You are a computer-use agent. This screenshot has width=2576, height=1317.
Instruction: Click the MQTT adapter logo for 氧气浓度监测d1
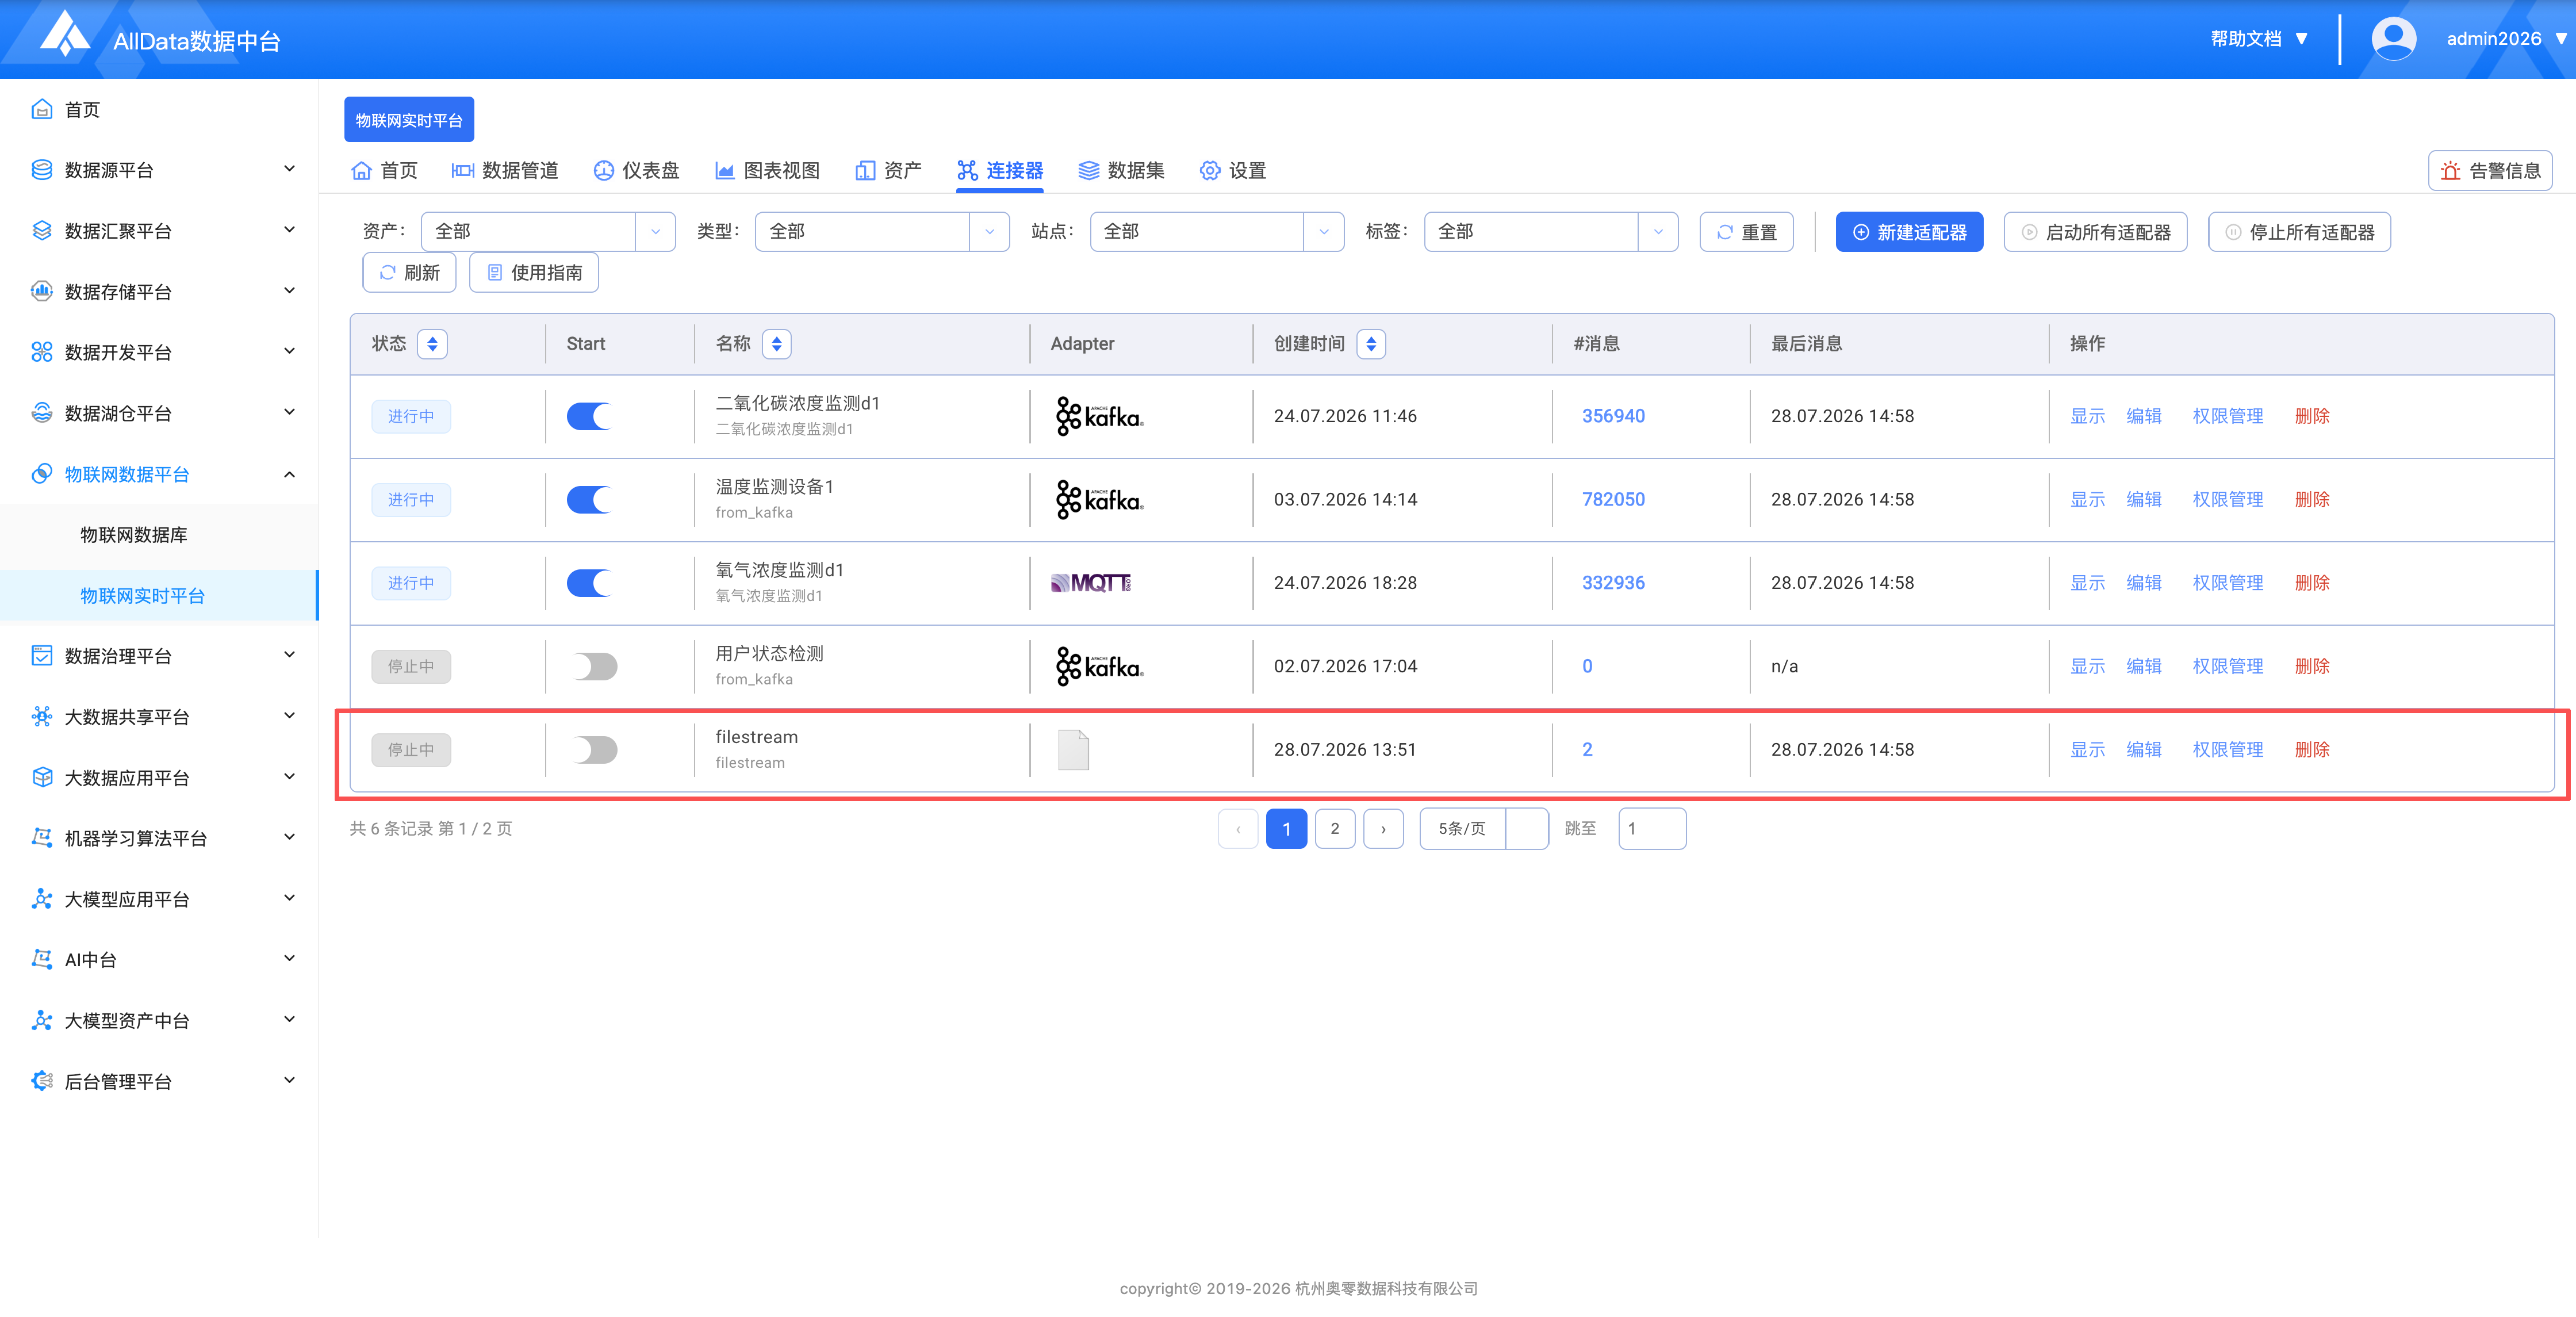click(x=1091, y=583)
